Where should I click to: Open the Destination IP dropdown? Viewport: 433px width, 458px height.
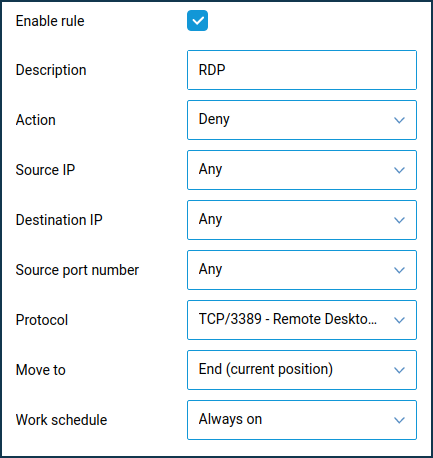tap(302, 220)
